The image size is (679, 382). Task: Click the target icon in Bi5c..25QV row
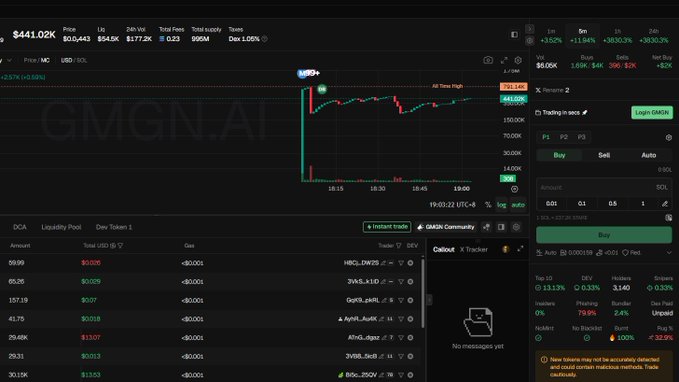[x=410, y=375]
